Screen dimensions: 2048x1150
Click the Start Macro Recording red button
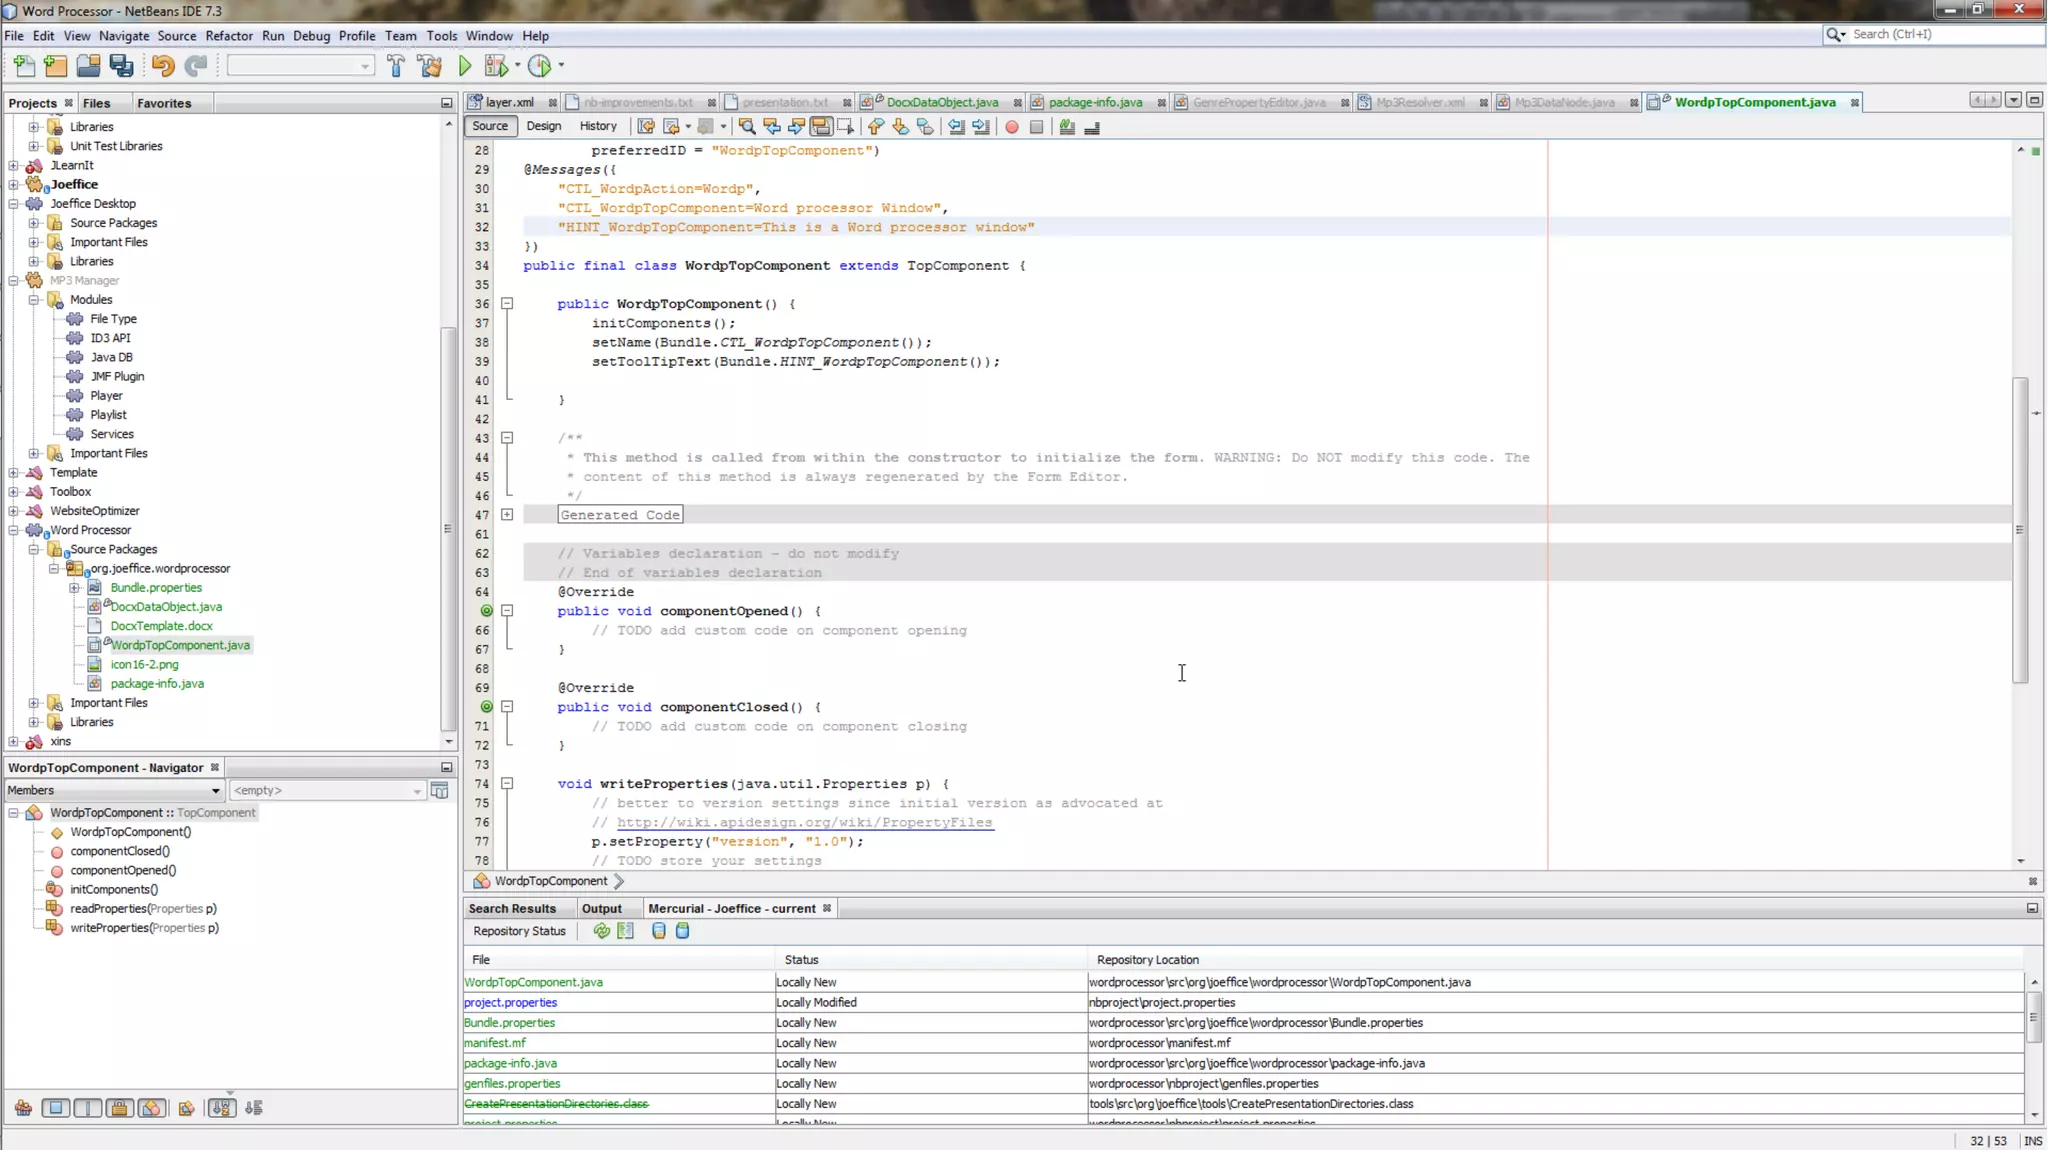point(1012,127)
